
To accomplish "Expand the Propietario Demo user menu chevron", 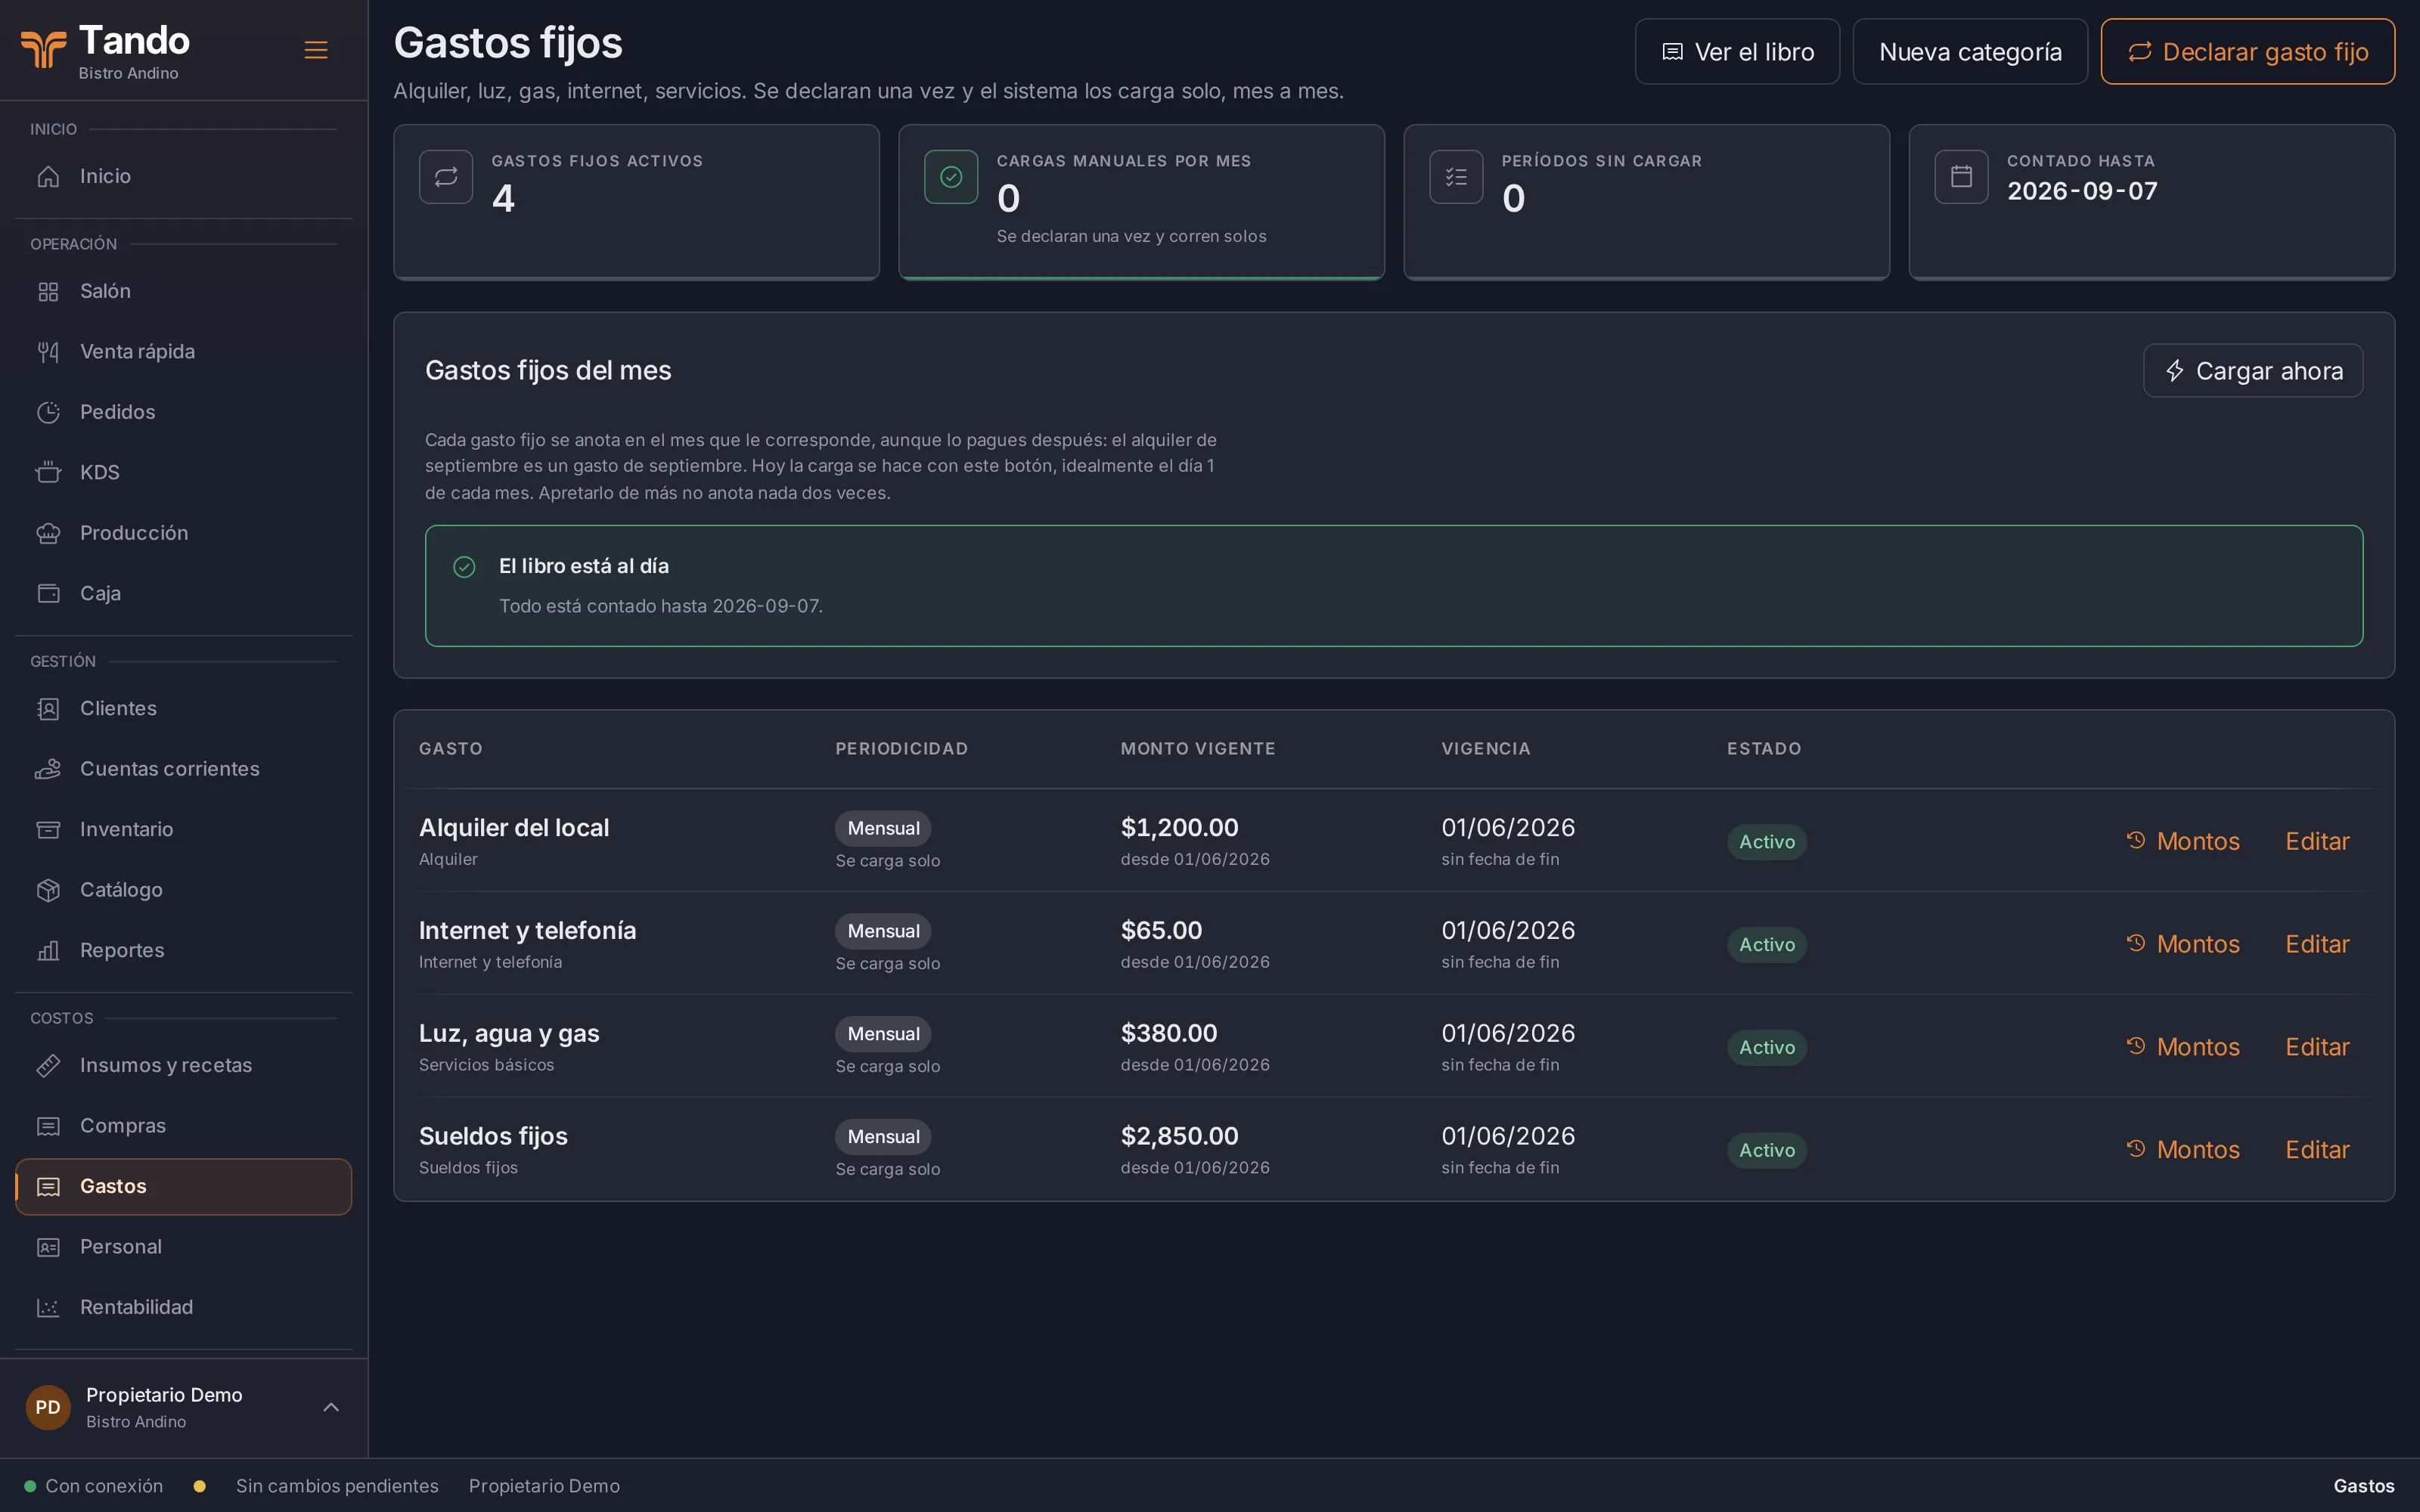I will coord(331,1407).
